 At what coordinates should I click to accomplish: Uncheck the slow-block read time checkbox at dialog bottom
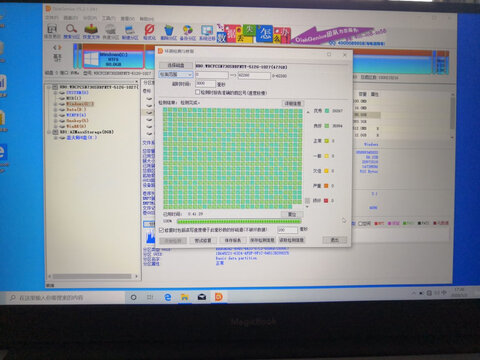161,230
